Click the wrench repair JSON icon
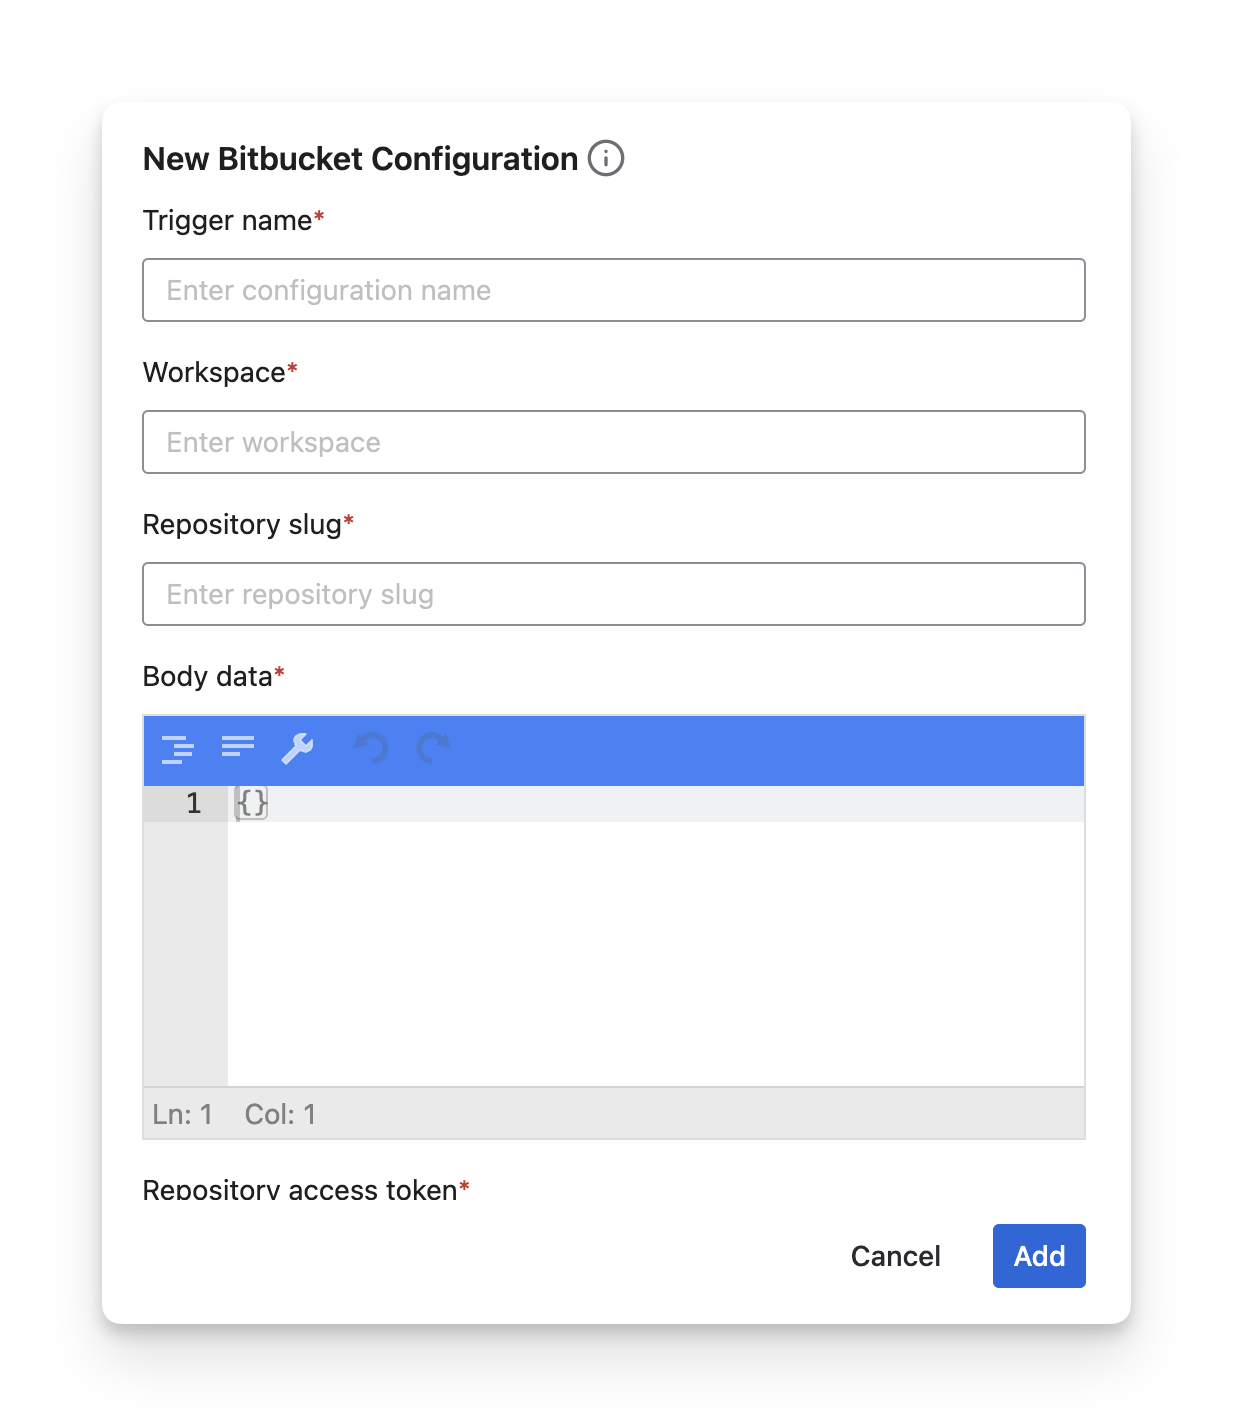Screen dimensions: 1233x1426 [x=297, y=748]
